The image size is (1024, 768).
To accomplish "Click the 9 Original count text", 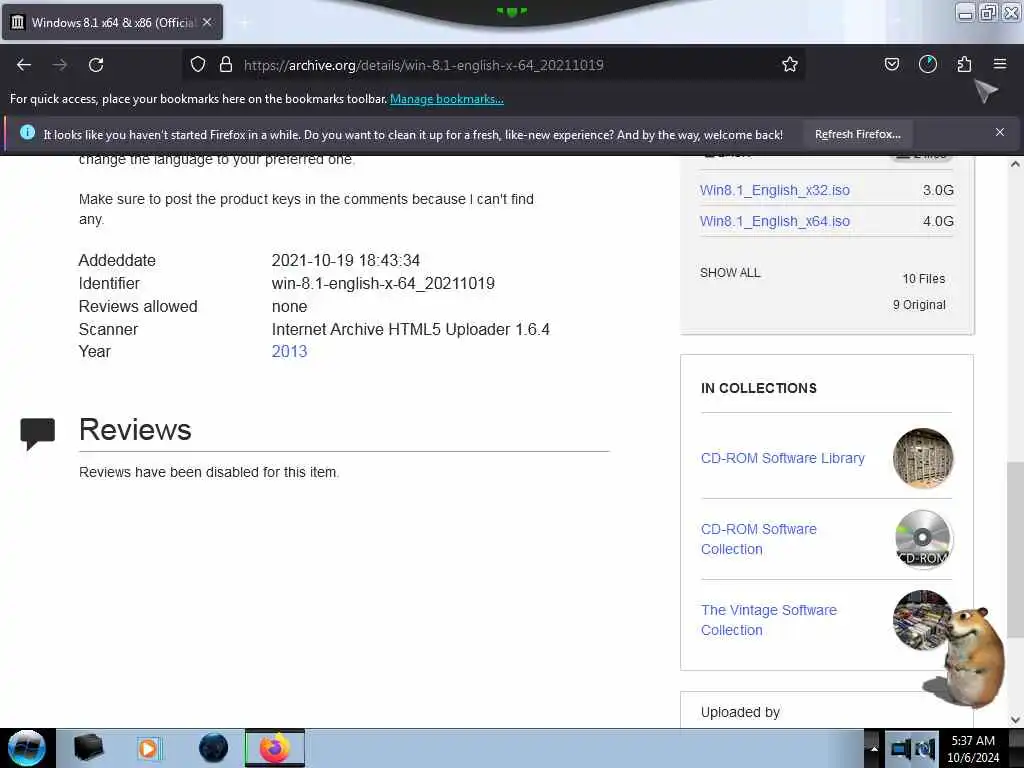I will (x=919, y=305).
